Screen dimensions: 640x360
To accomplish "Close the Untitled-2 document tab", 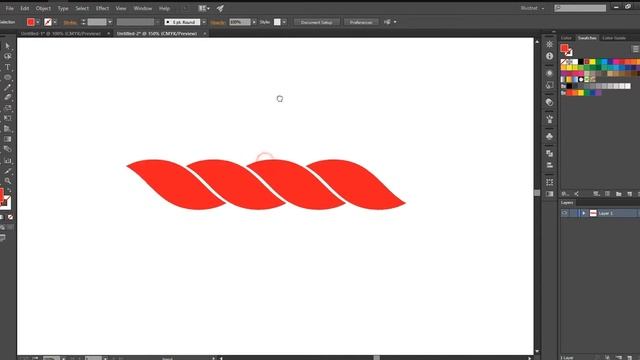I will (x=204, y=33).
